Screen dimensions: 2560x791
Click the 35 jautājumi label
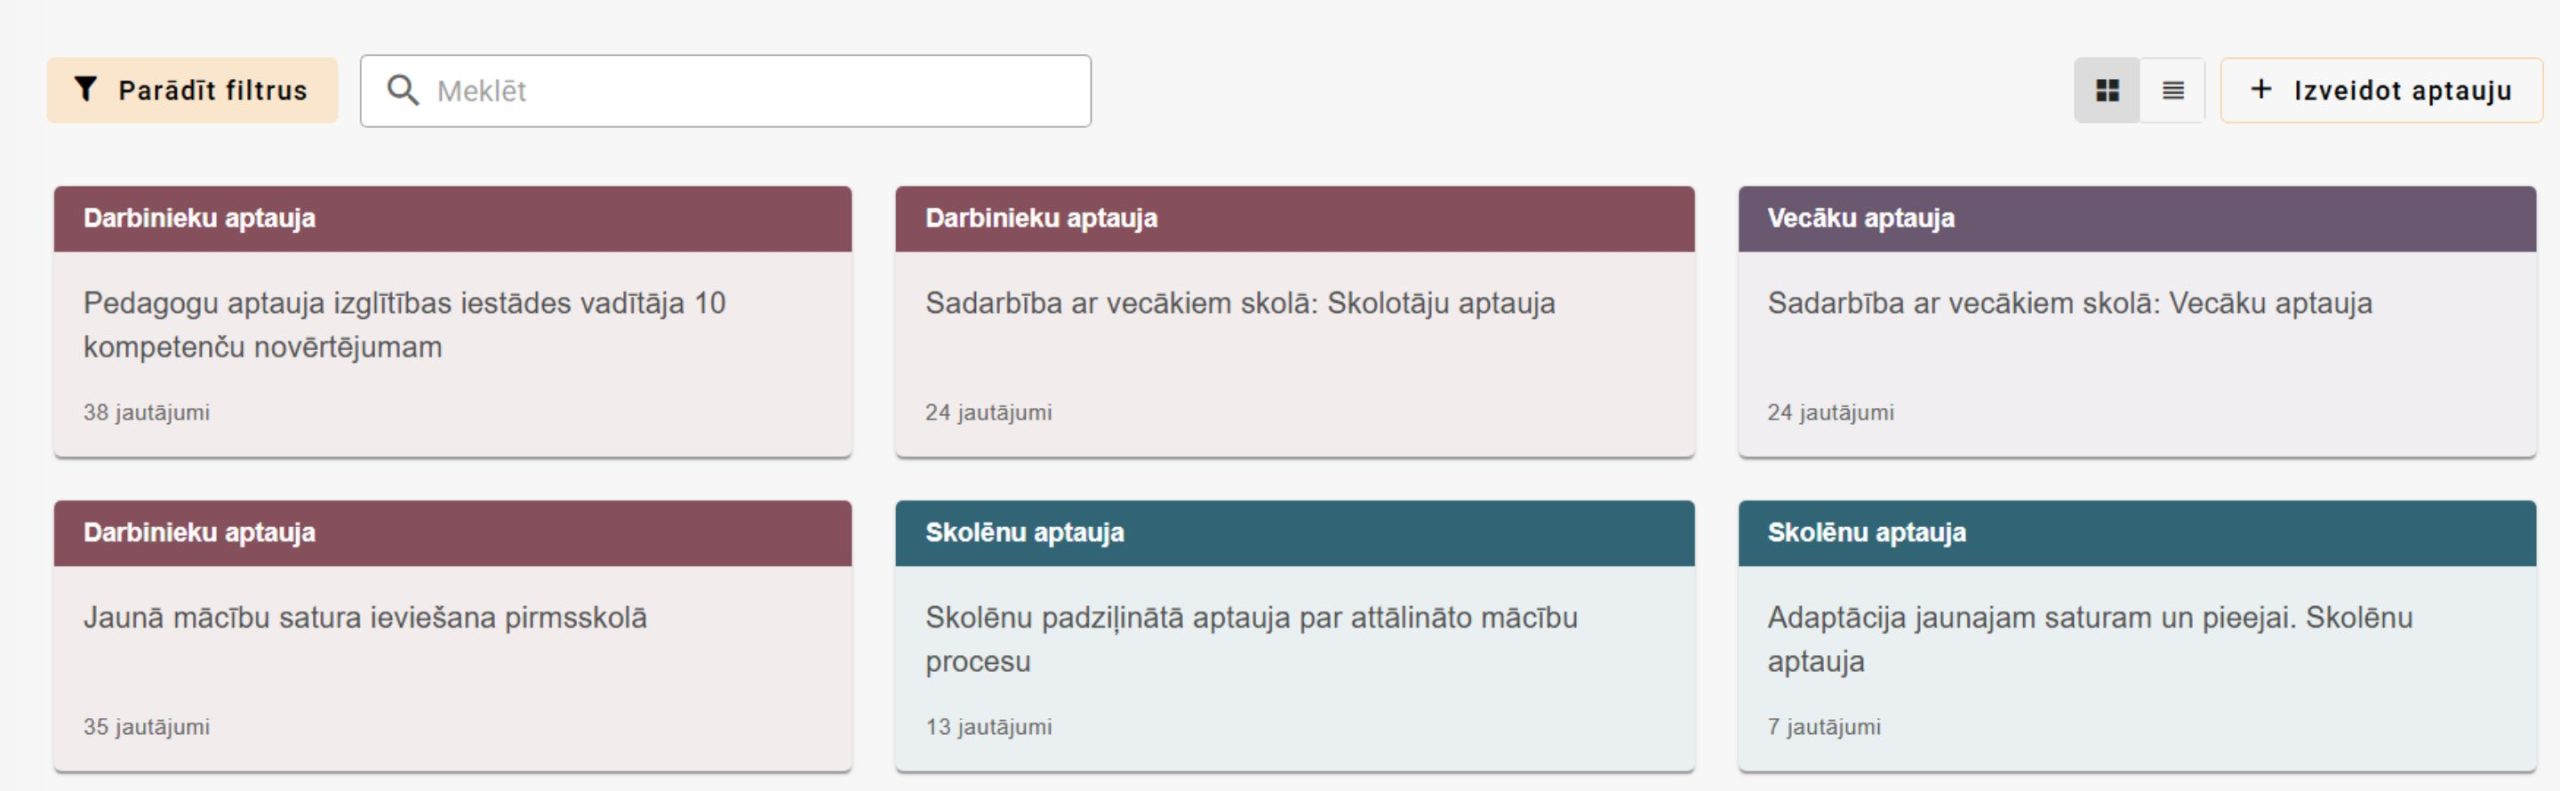(x=147, y=727)
